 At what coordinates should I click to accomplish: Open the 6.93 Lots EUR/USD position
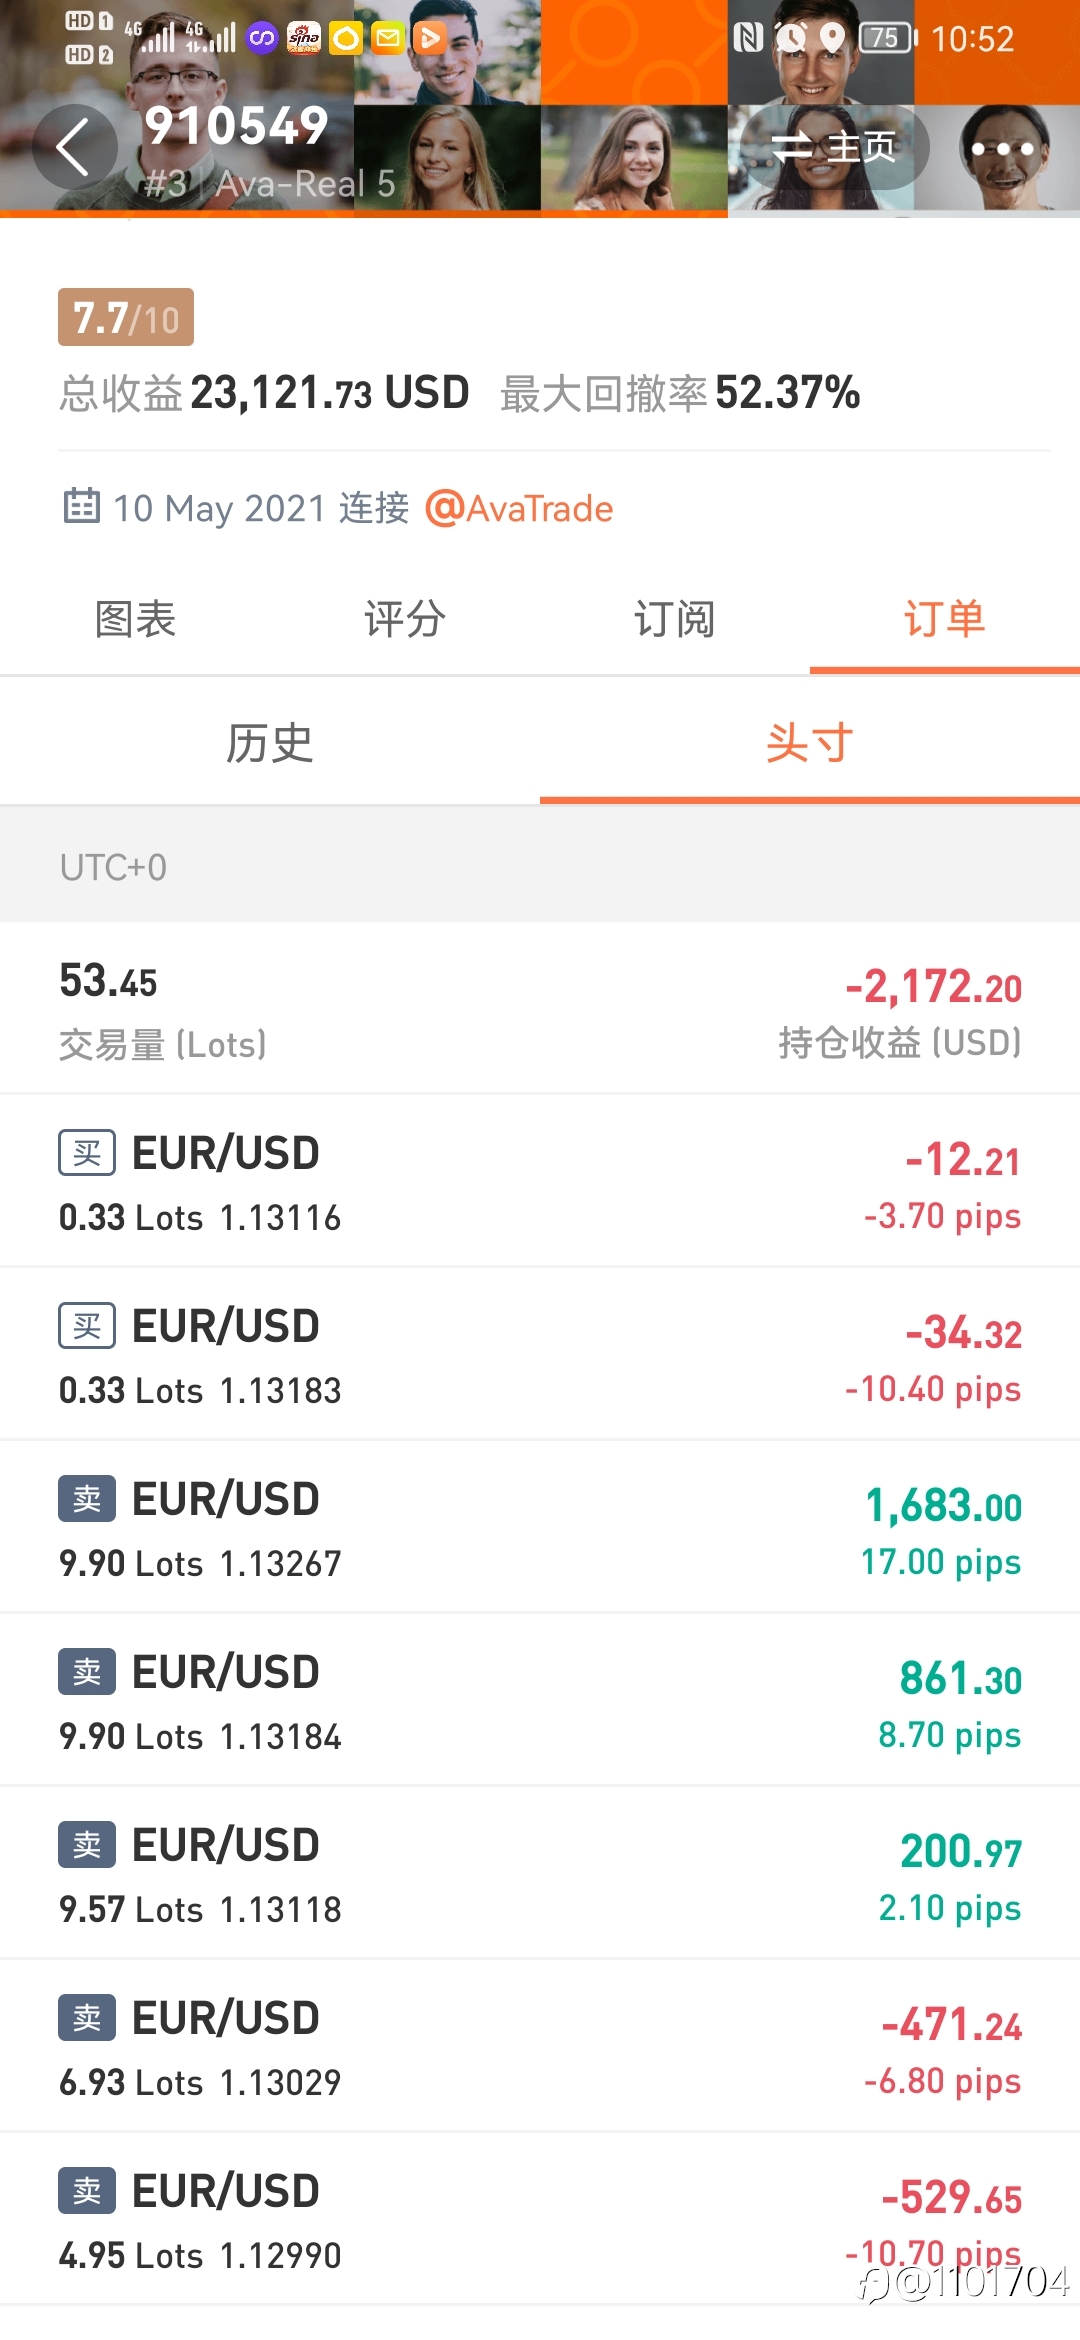click(540, 2046)
